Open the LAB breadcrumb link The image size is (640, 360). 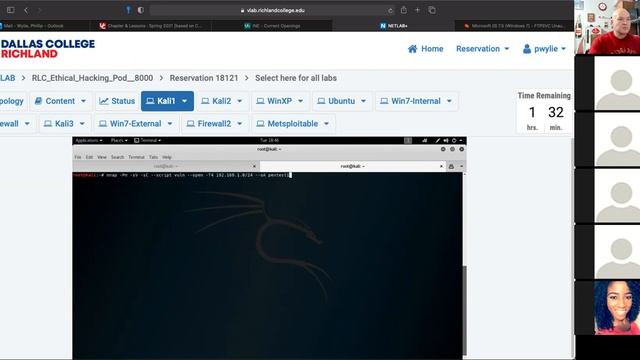pyautogui.click(x=7, y=78)
